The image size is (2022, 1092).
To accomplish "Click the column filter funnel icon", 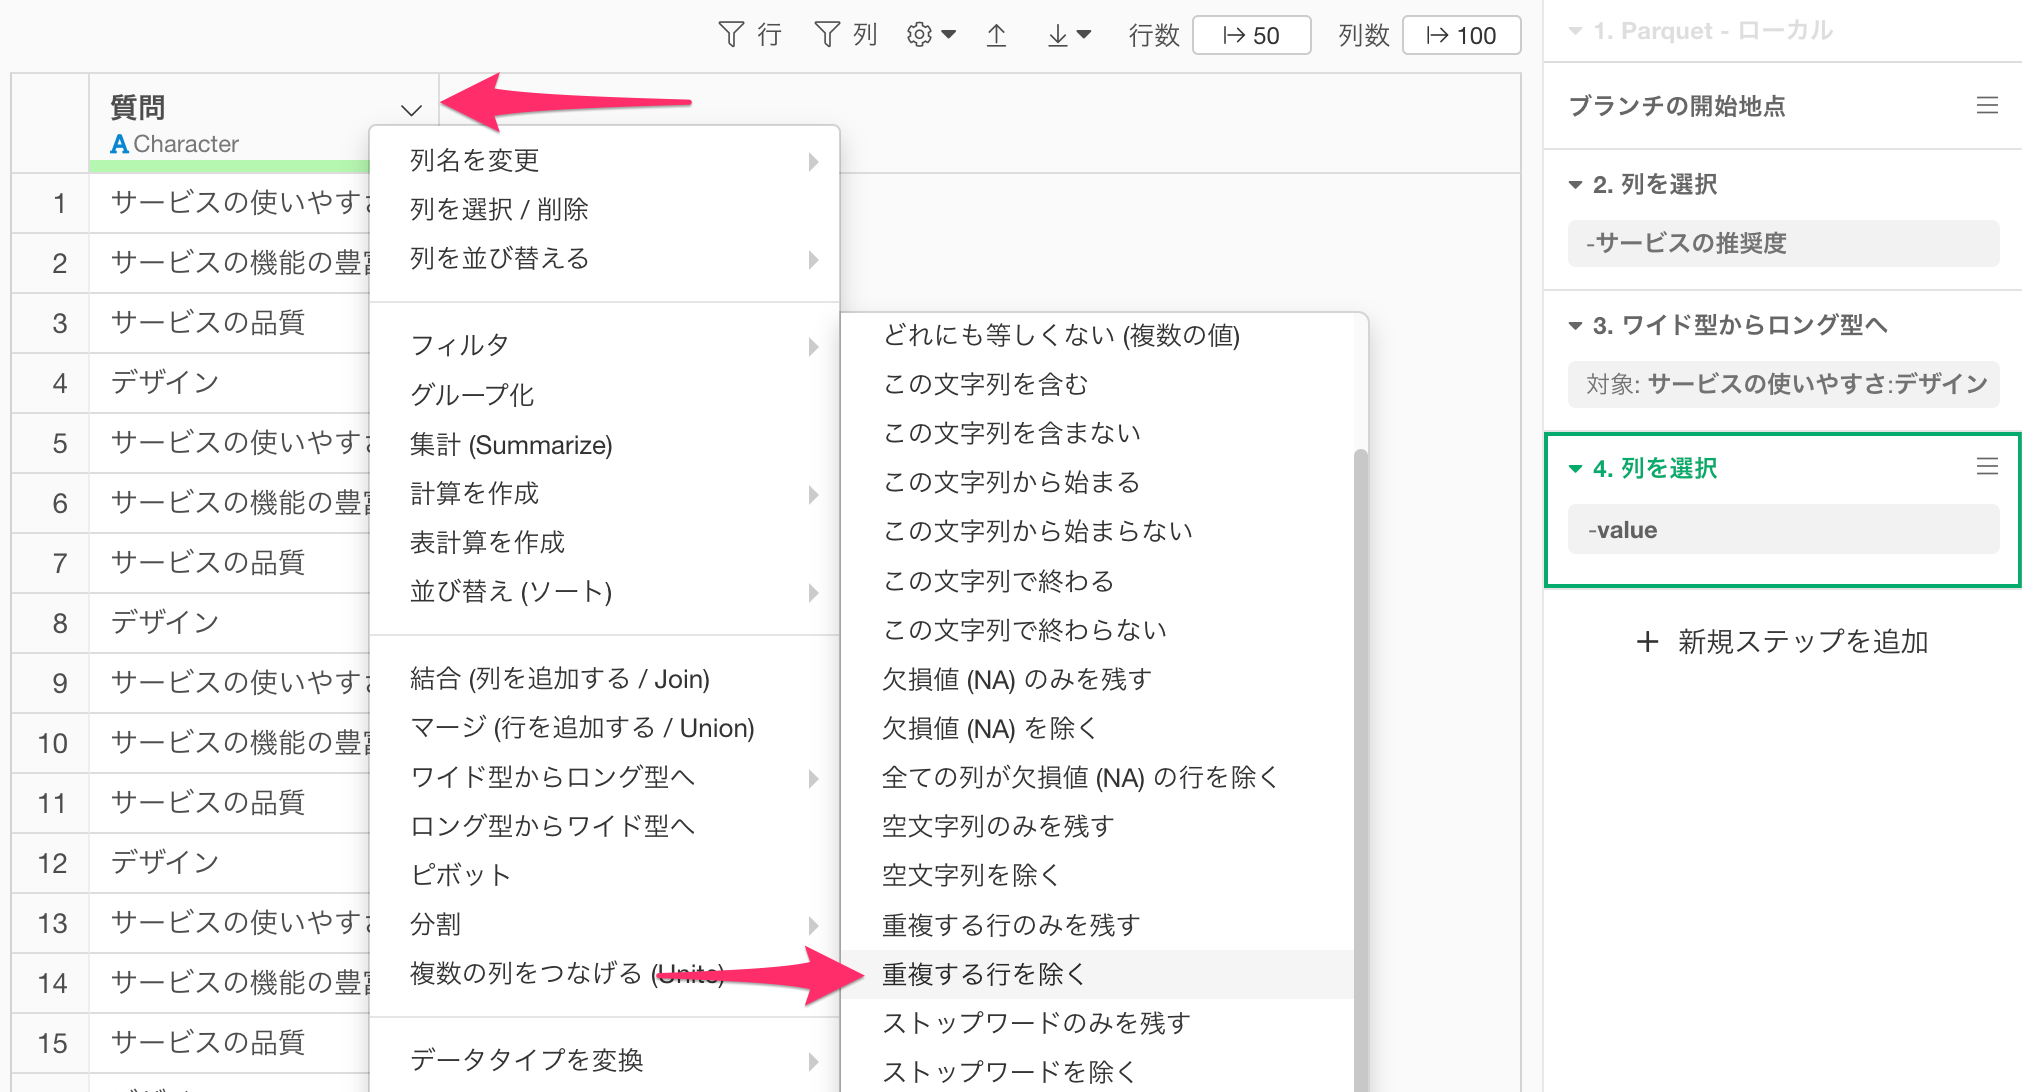I will click(827, 35).
